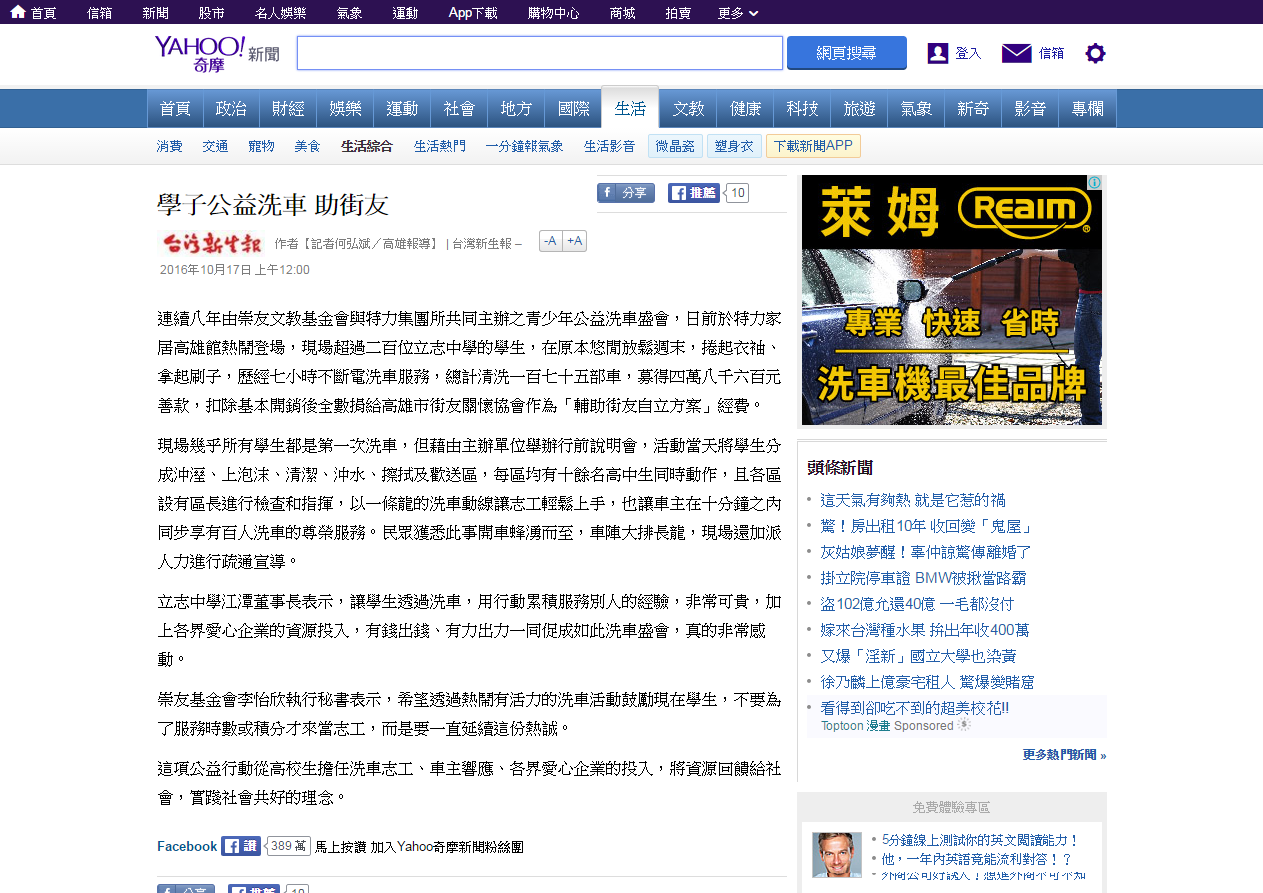Open 信箱 in the top bar
This screenshot has height=893, width=1263.
pyautogui.click(x=100, y=13)
